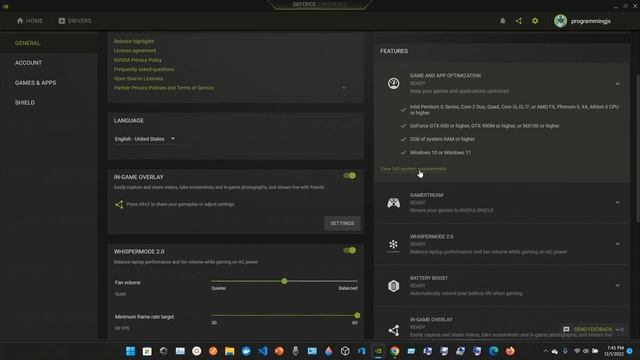Click the Game and App Optimization gauge icon
Image resolution: width=640 pixels, height=360 pixels.
coord(393,83)
